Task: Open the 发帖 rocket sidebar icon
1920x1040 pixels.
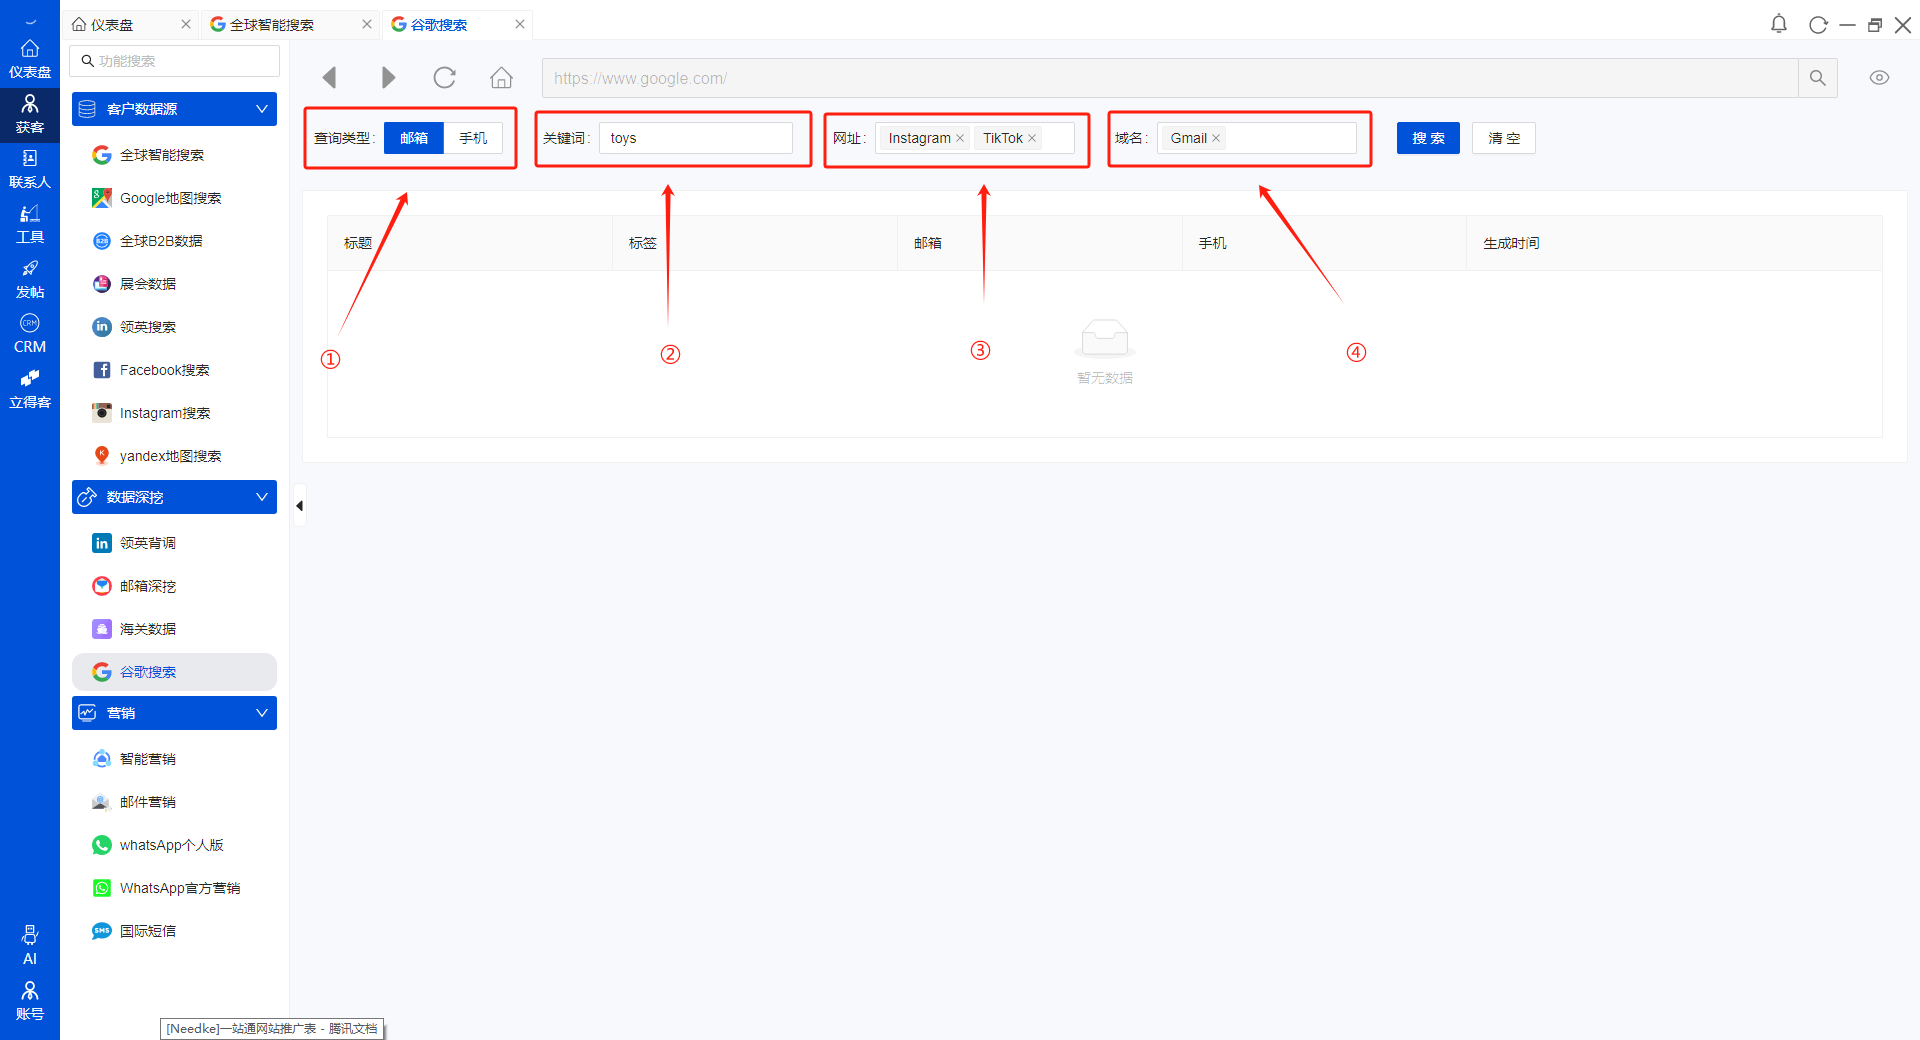Action: (30, 279)
